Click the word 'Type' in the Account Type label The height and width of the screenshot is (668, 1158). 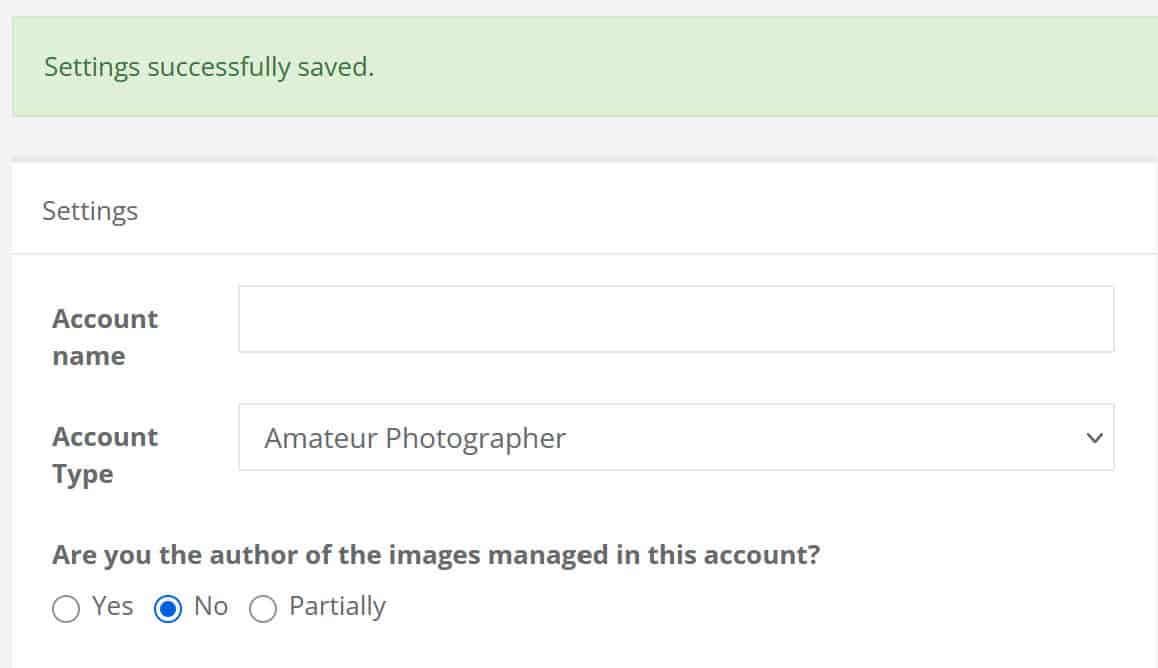pyautogui.click(x=83, y=474)
